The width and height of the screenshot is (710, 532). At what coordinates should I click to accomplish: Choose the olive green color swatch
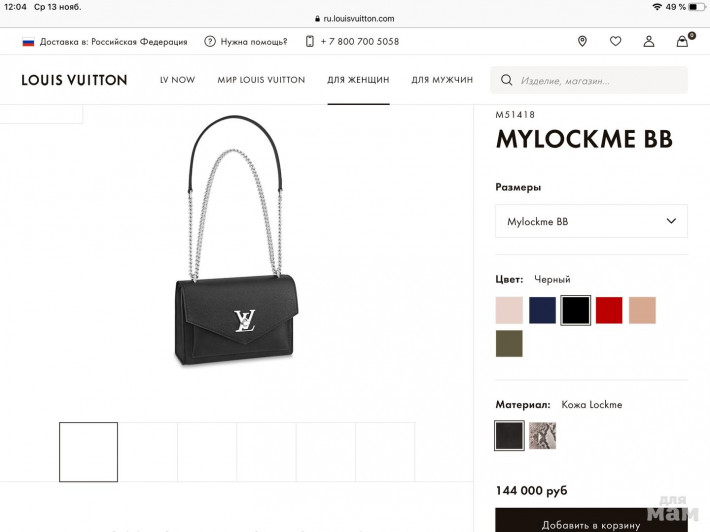click(x=509, y=344)
